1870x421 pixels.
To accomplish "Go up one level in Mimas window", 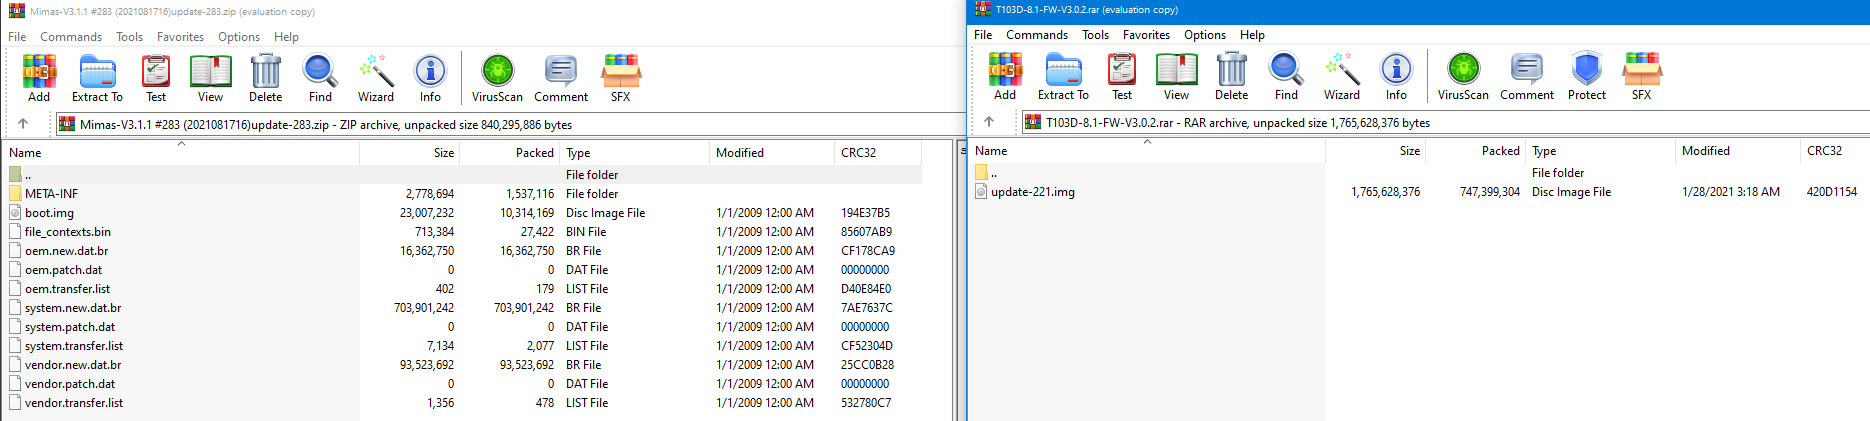I will (23, 124).
